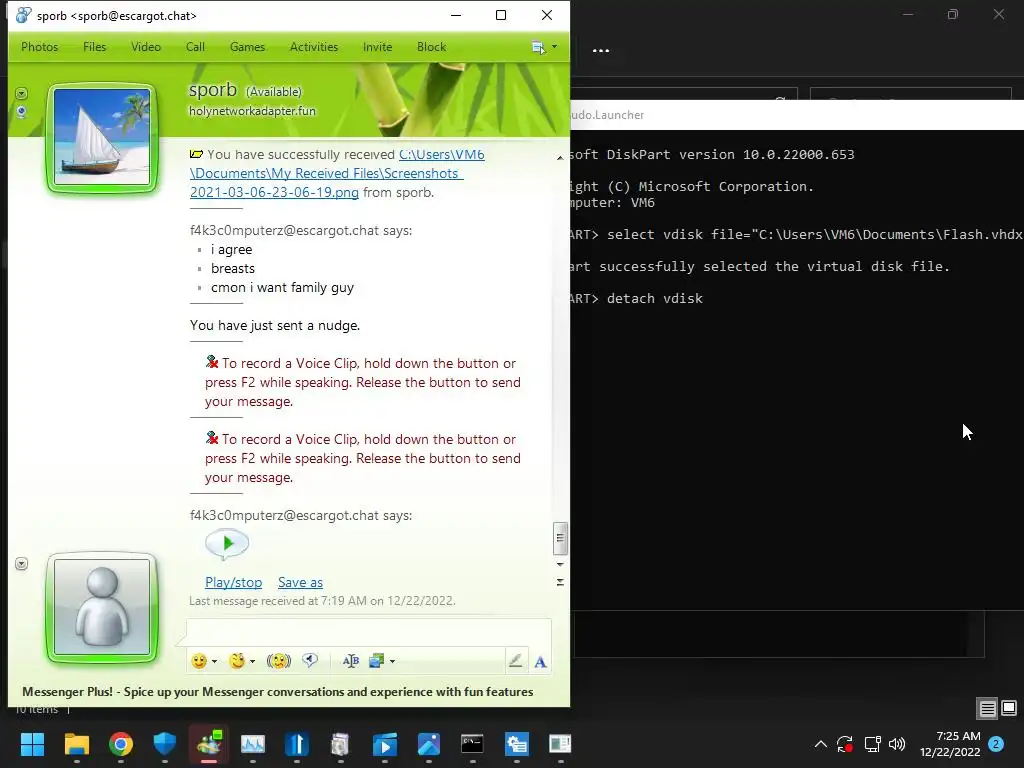The width and height of the screenshot is (1024, 768).
Task: Click the chat scrollbar up arrow
Action: [x=560, y=157]
